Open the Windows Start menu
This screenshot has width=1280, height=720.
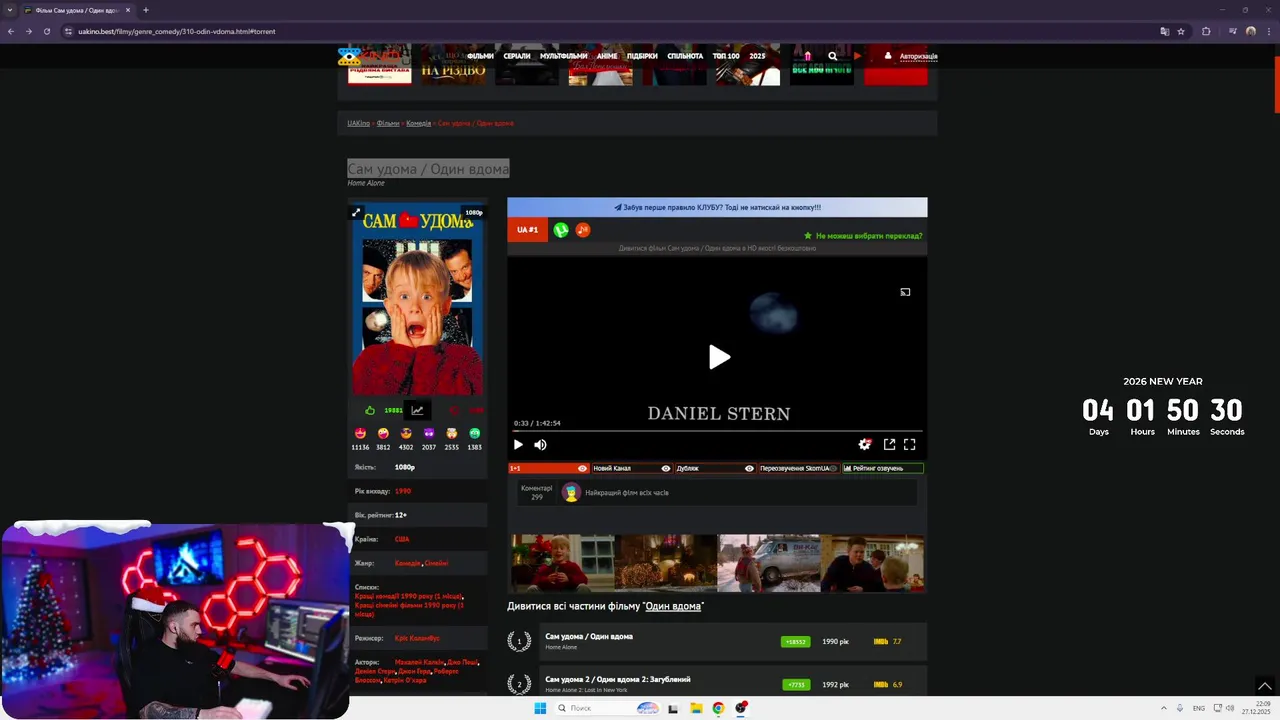tap(540, 708)
